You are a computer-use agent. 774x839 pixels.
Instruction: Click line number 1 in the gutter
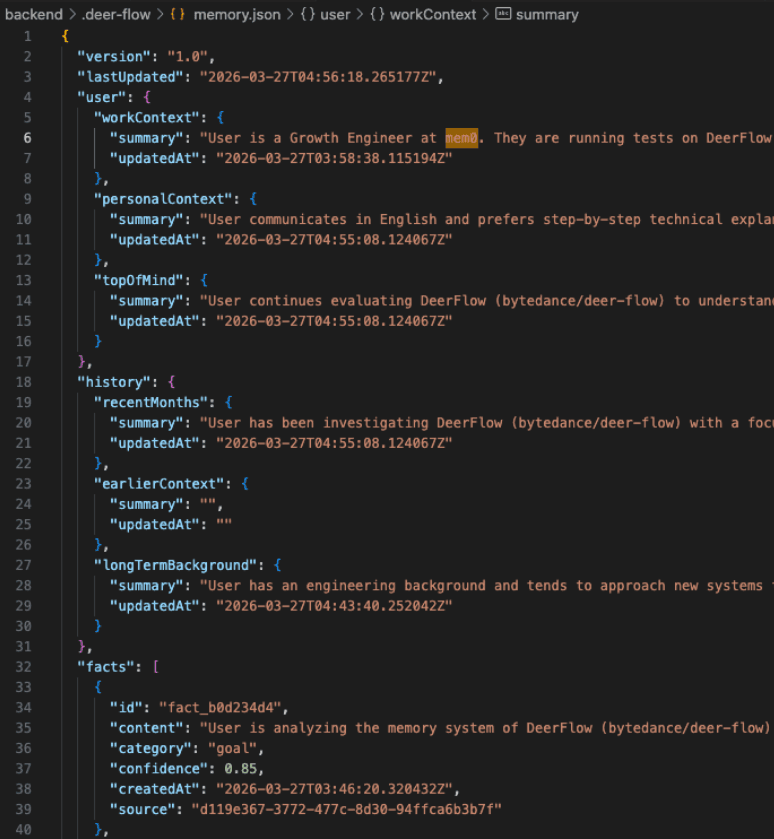click(27, 36)
